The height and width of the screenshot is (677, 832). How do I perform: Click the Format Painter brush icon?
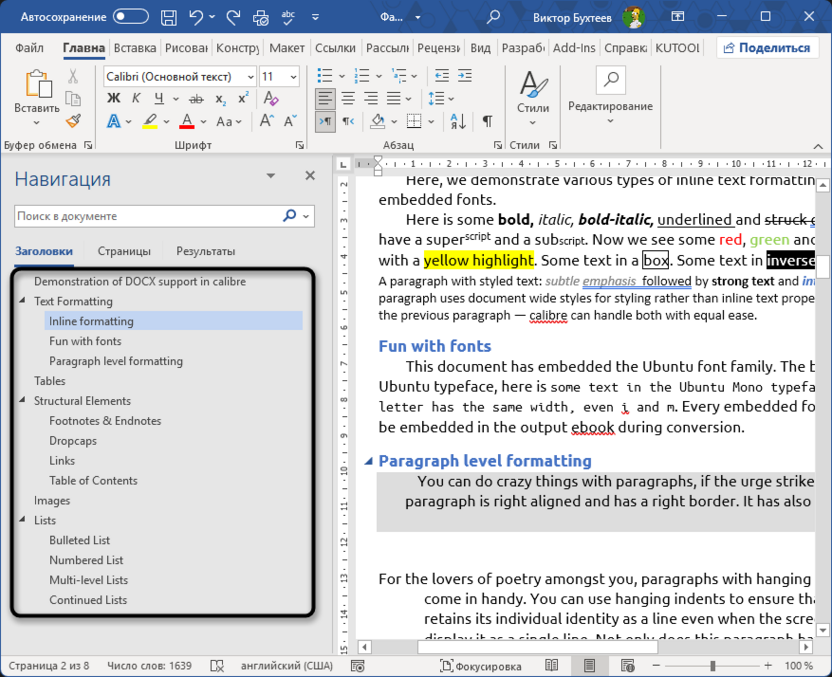pyautogui.click(x=74, y=121)
